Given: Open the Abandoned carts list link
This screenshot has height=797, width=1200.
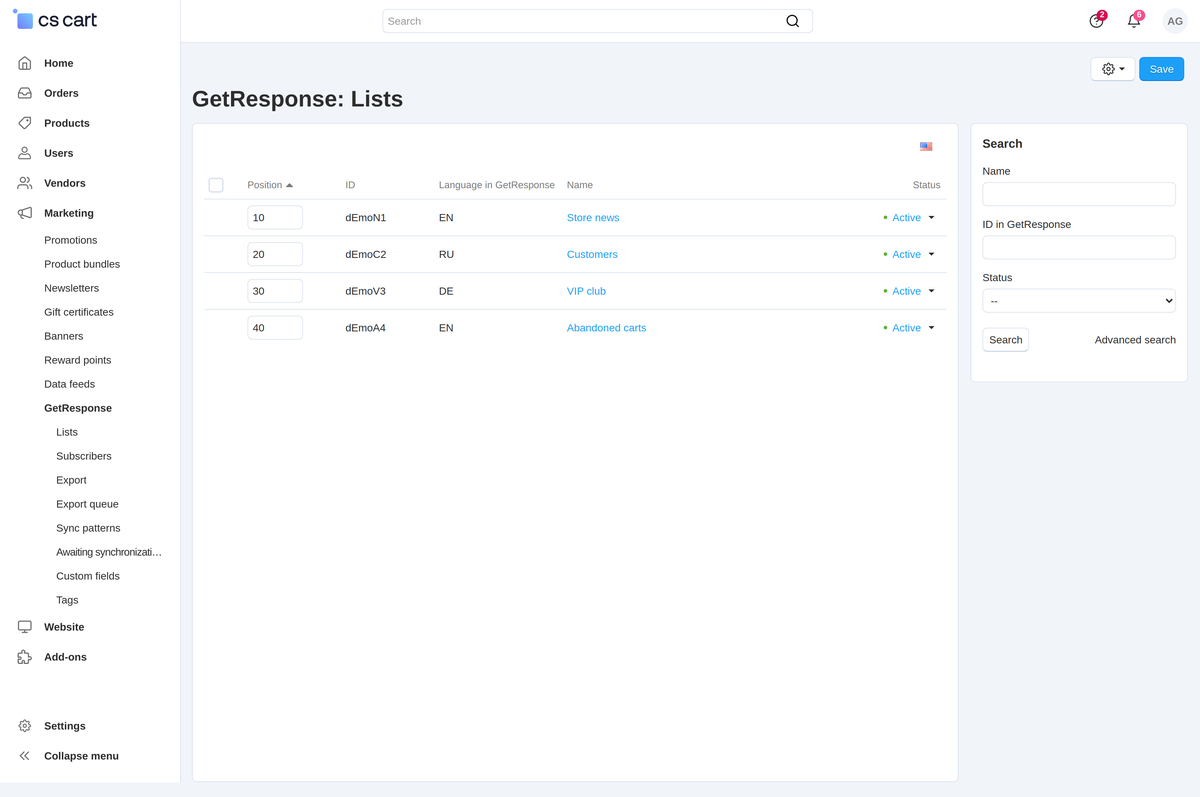Looking at the screenshot, I should point(606,328).
